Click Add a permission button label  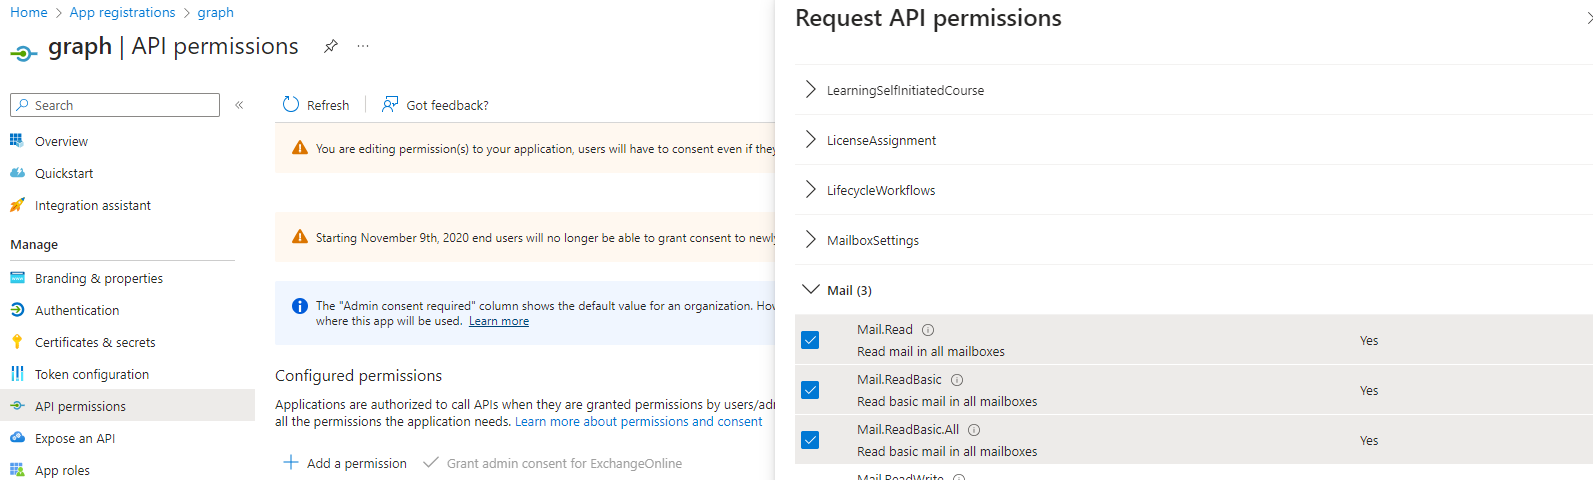[357, 463]
